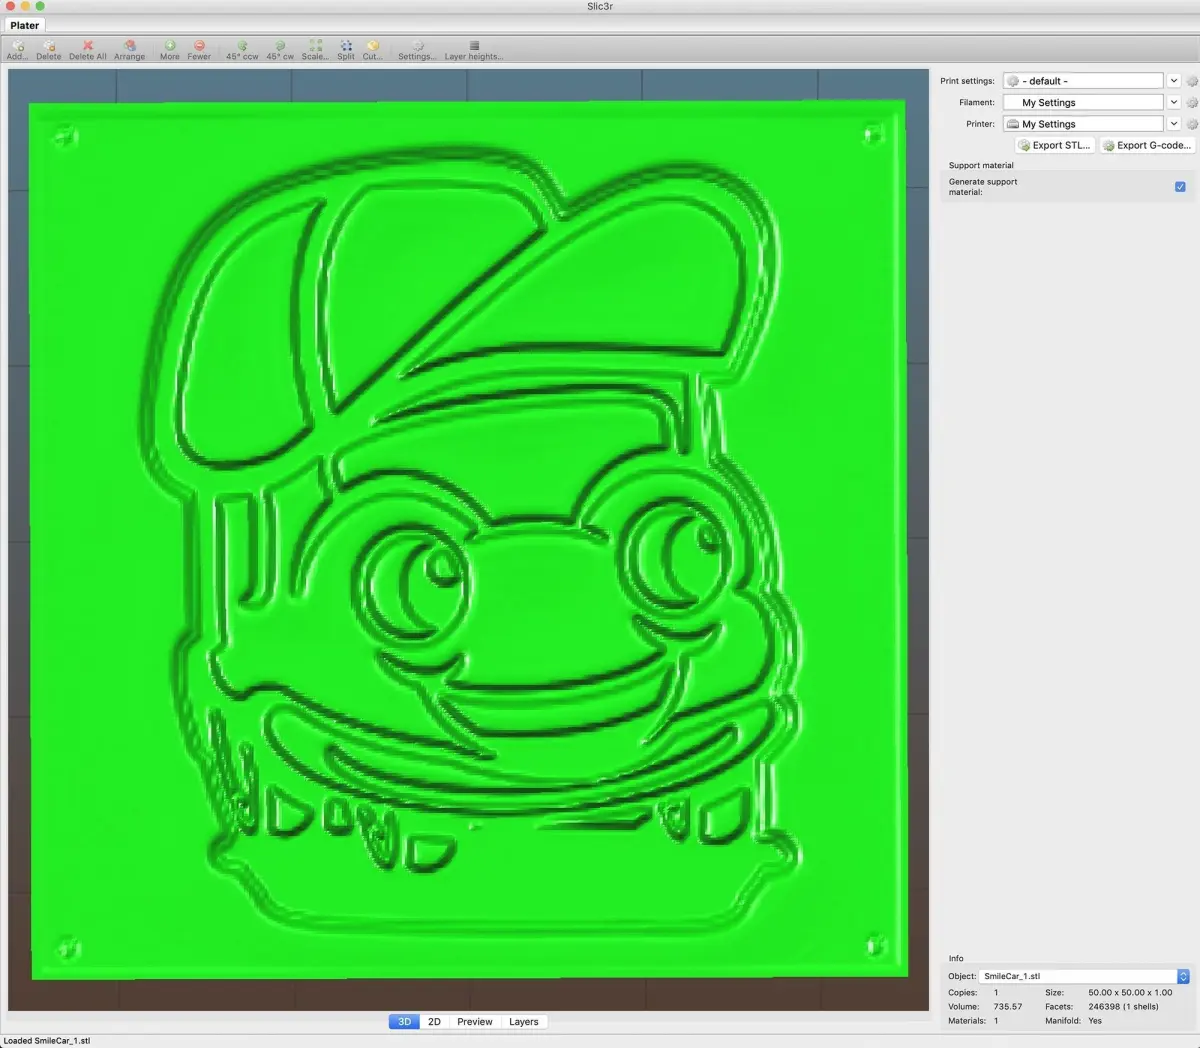This screenshot has height=1048, width=1200.
Task: Add one more copy with More
Action: 170,50
